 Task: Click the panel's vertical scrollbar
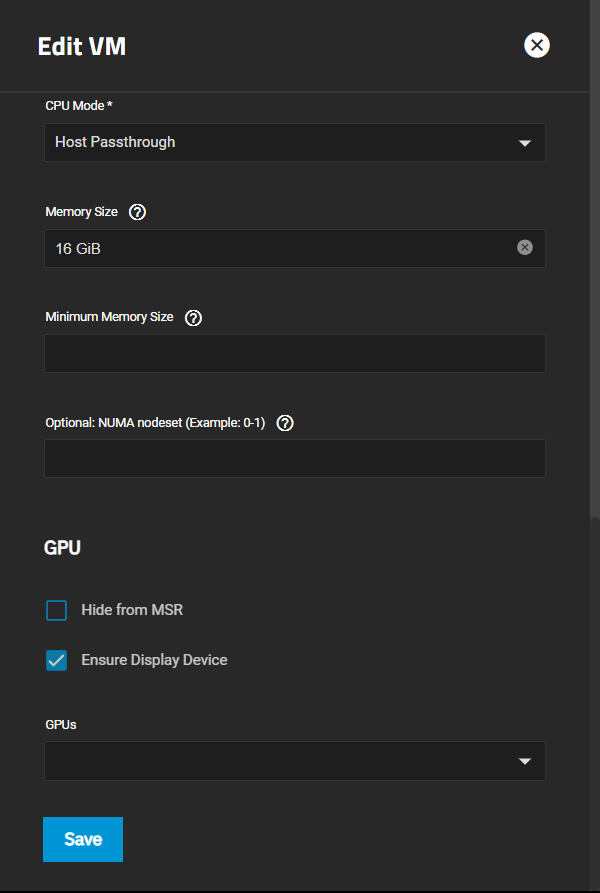pos(595,701)
